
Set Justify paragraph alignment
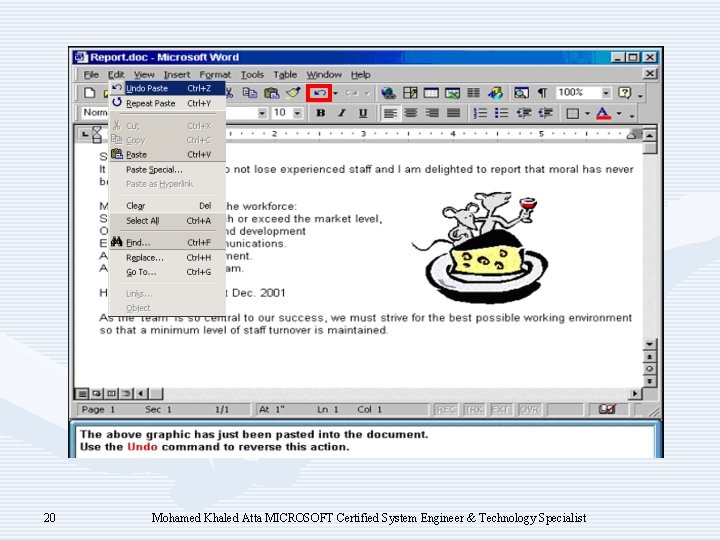pos(453,113)
